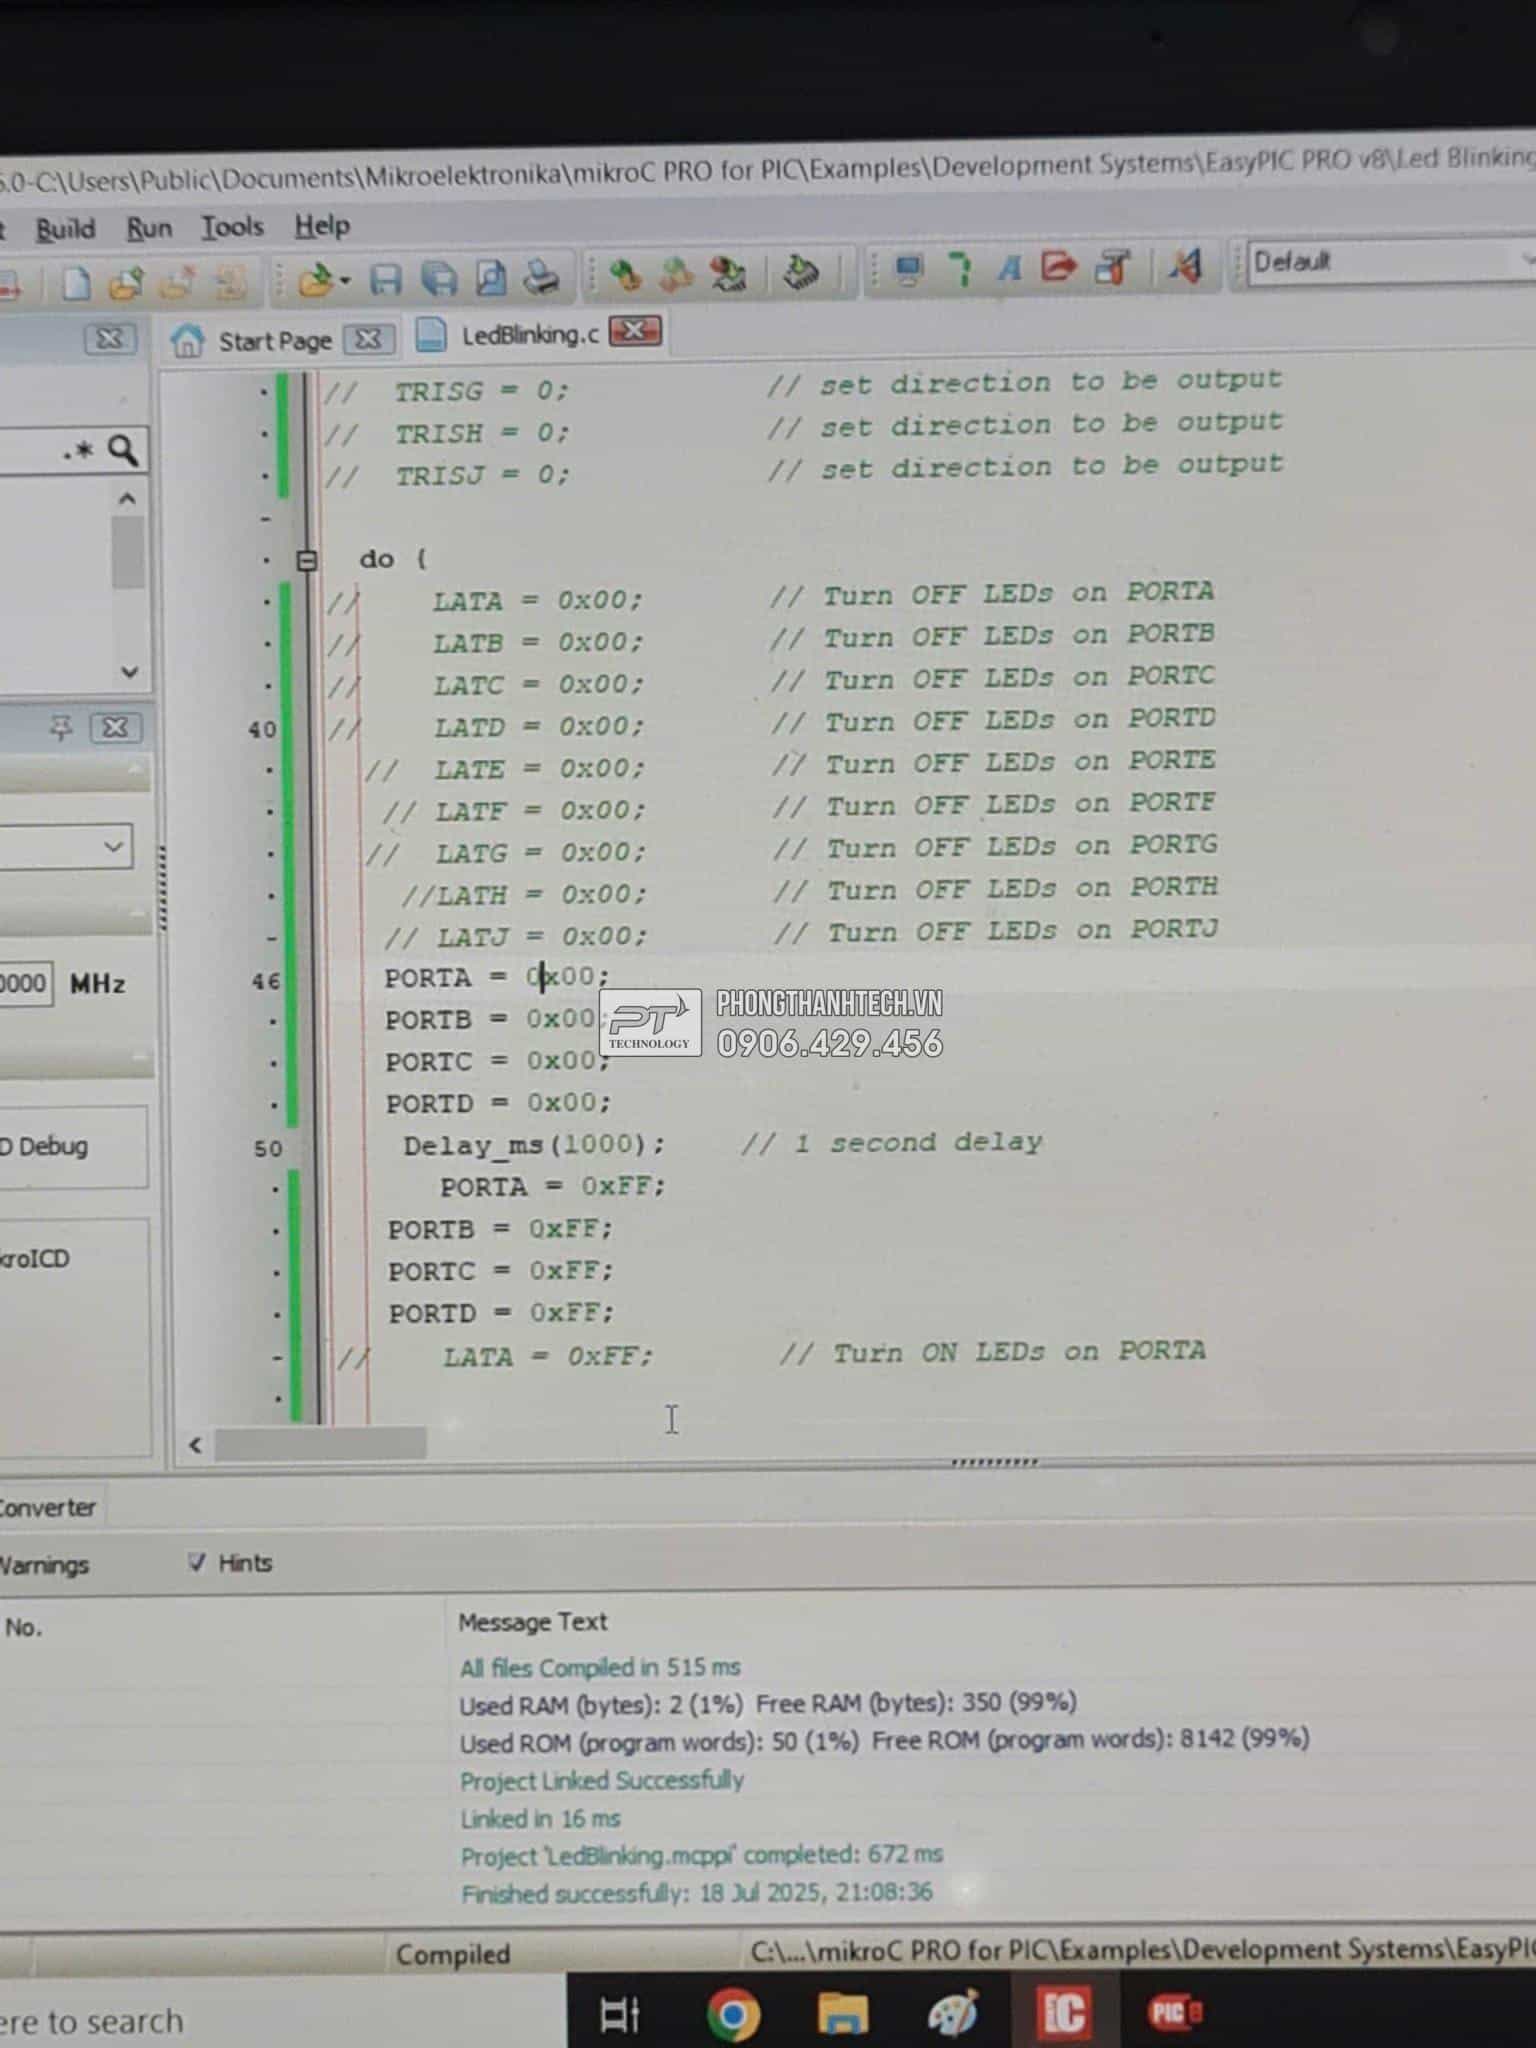Click the search magnifier button in side panel

[x=123, y=450]
